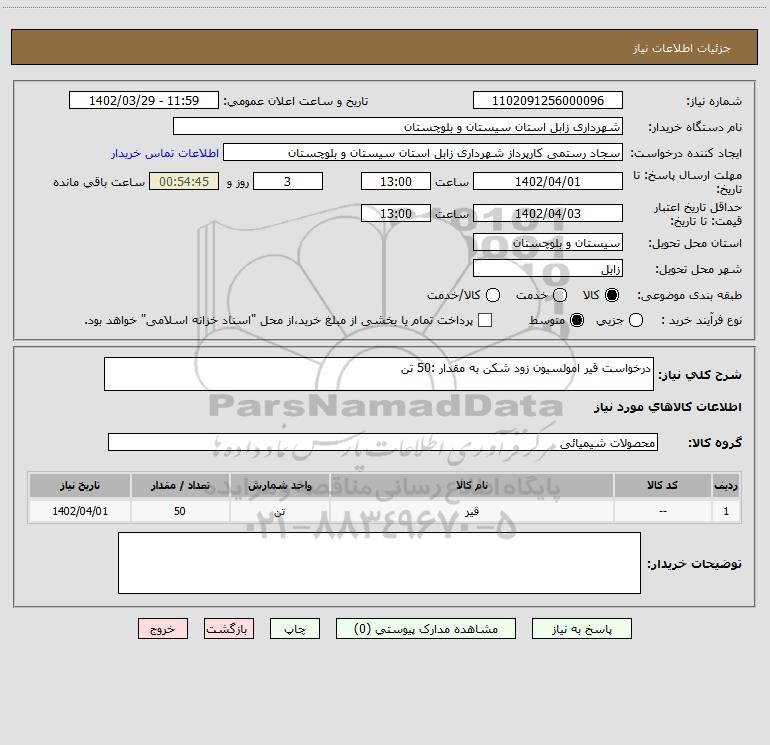The height and width of the screenshot is (745, 770).
Task: Click the delivery city field زابل
Action: (548, 268)
